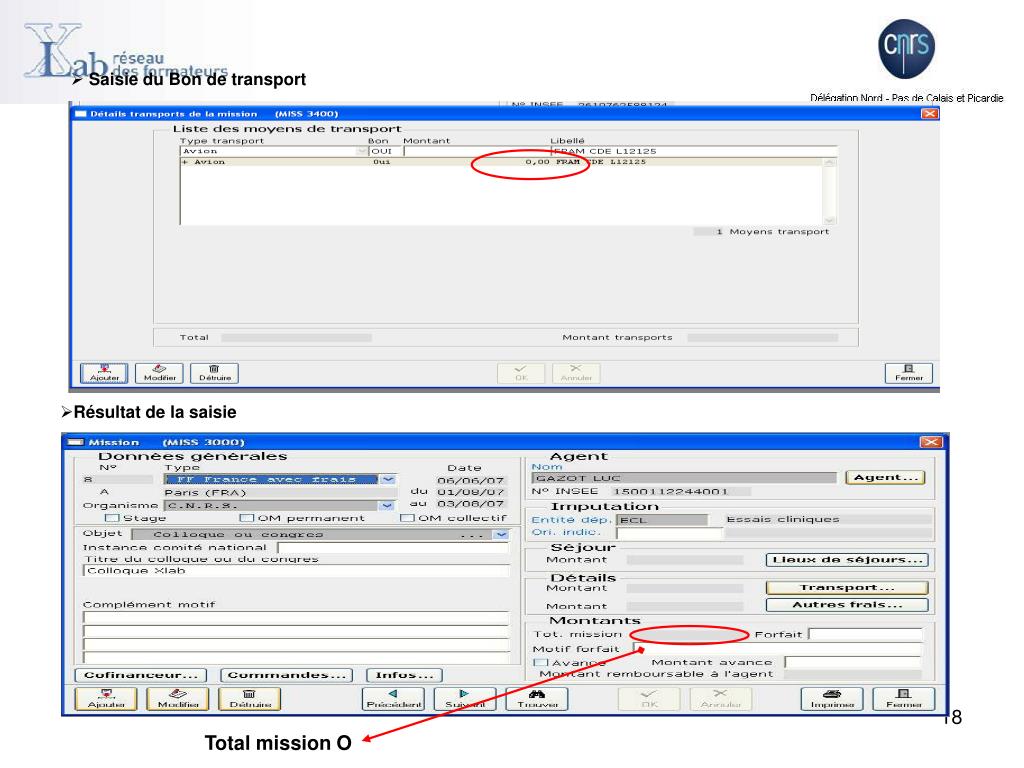Viewport: 1024px width, 768px height.
Task: Click the first Complément motif line
Action: 296,617
